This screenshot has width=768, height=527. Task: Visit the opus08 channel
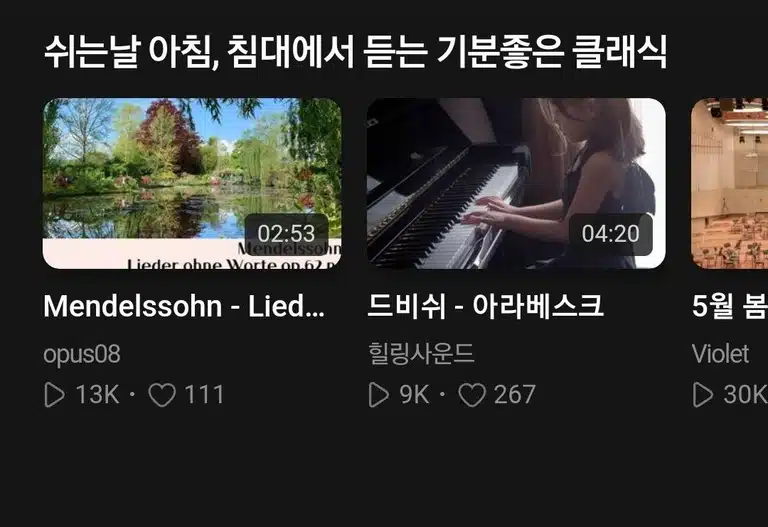[82, 354]
